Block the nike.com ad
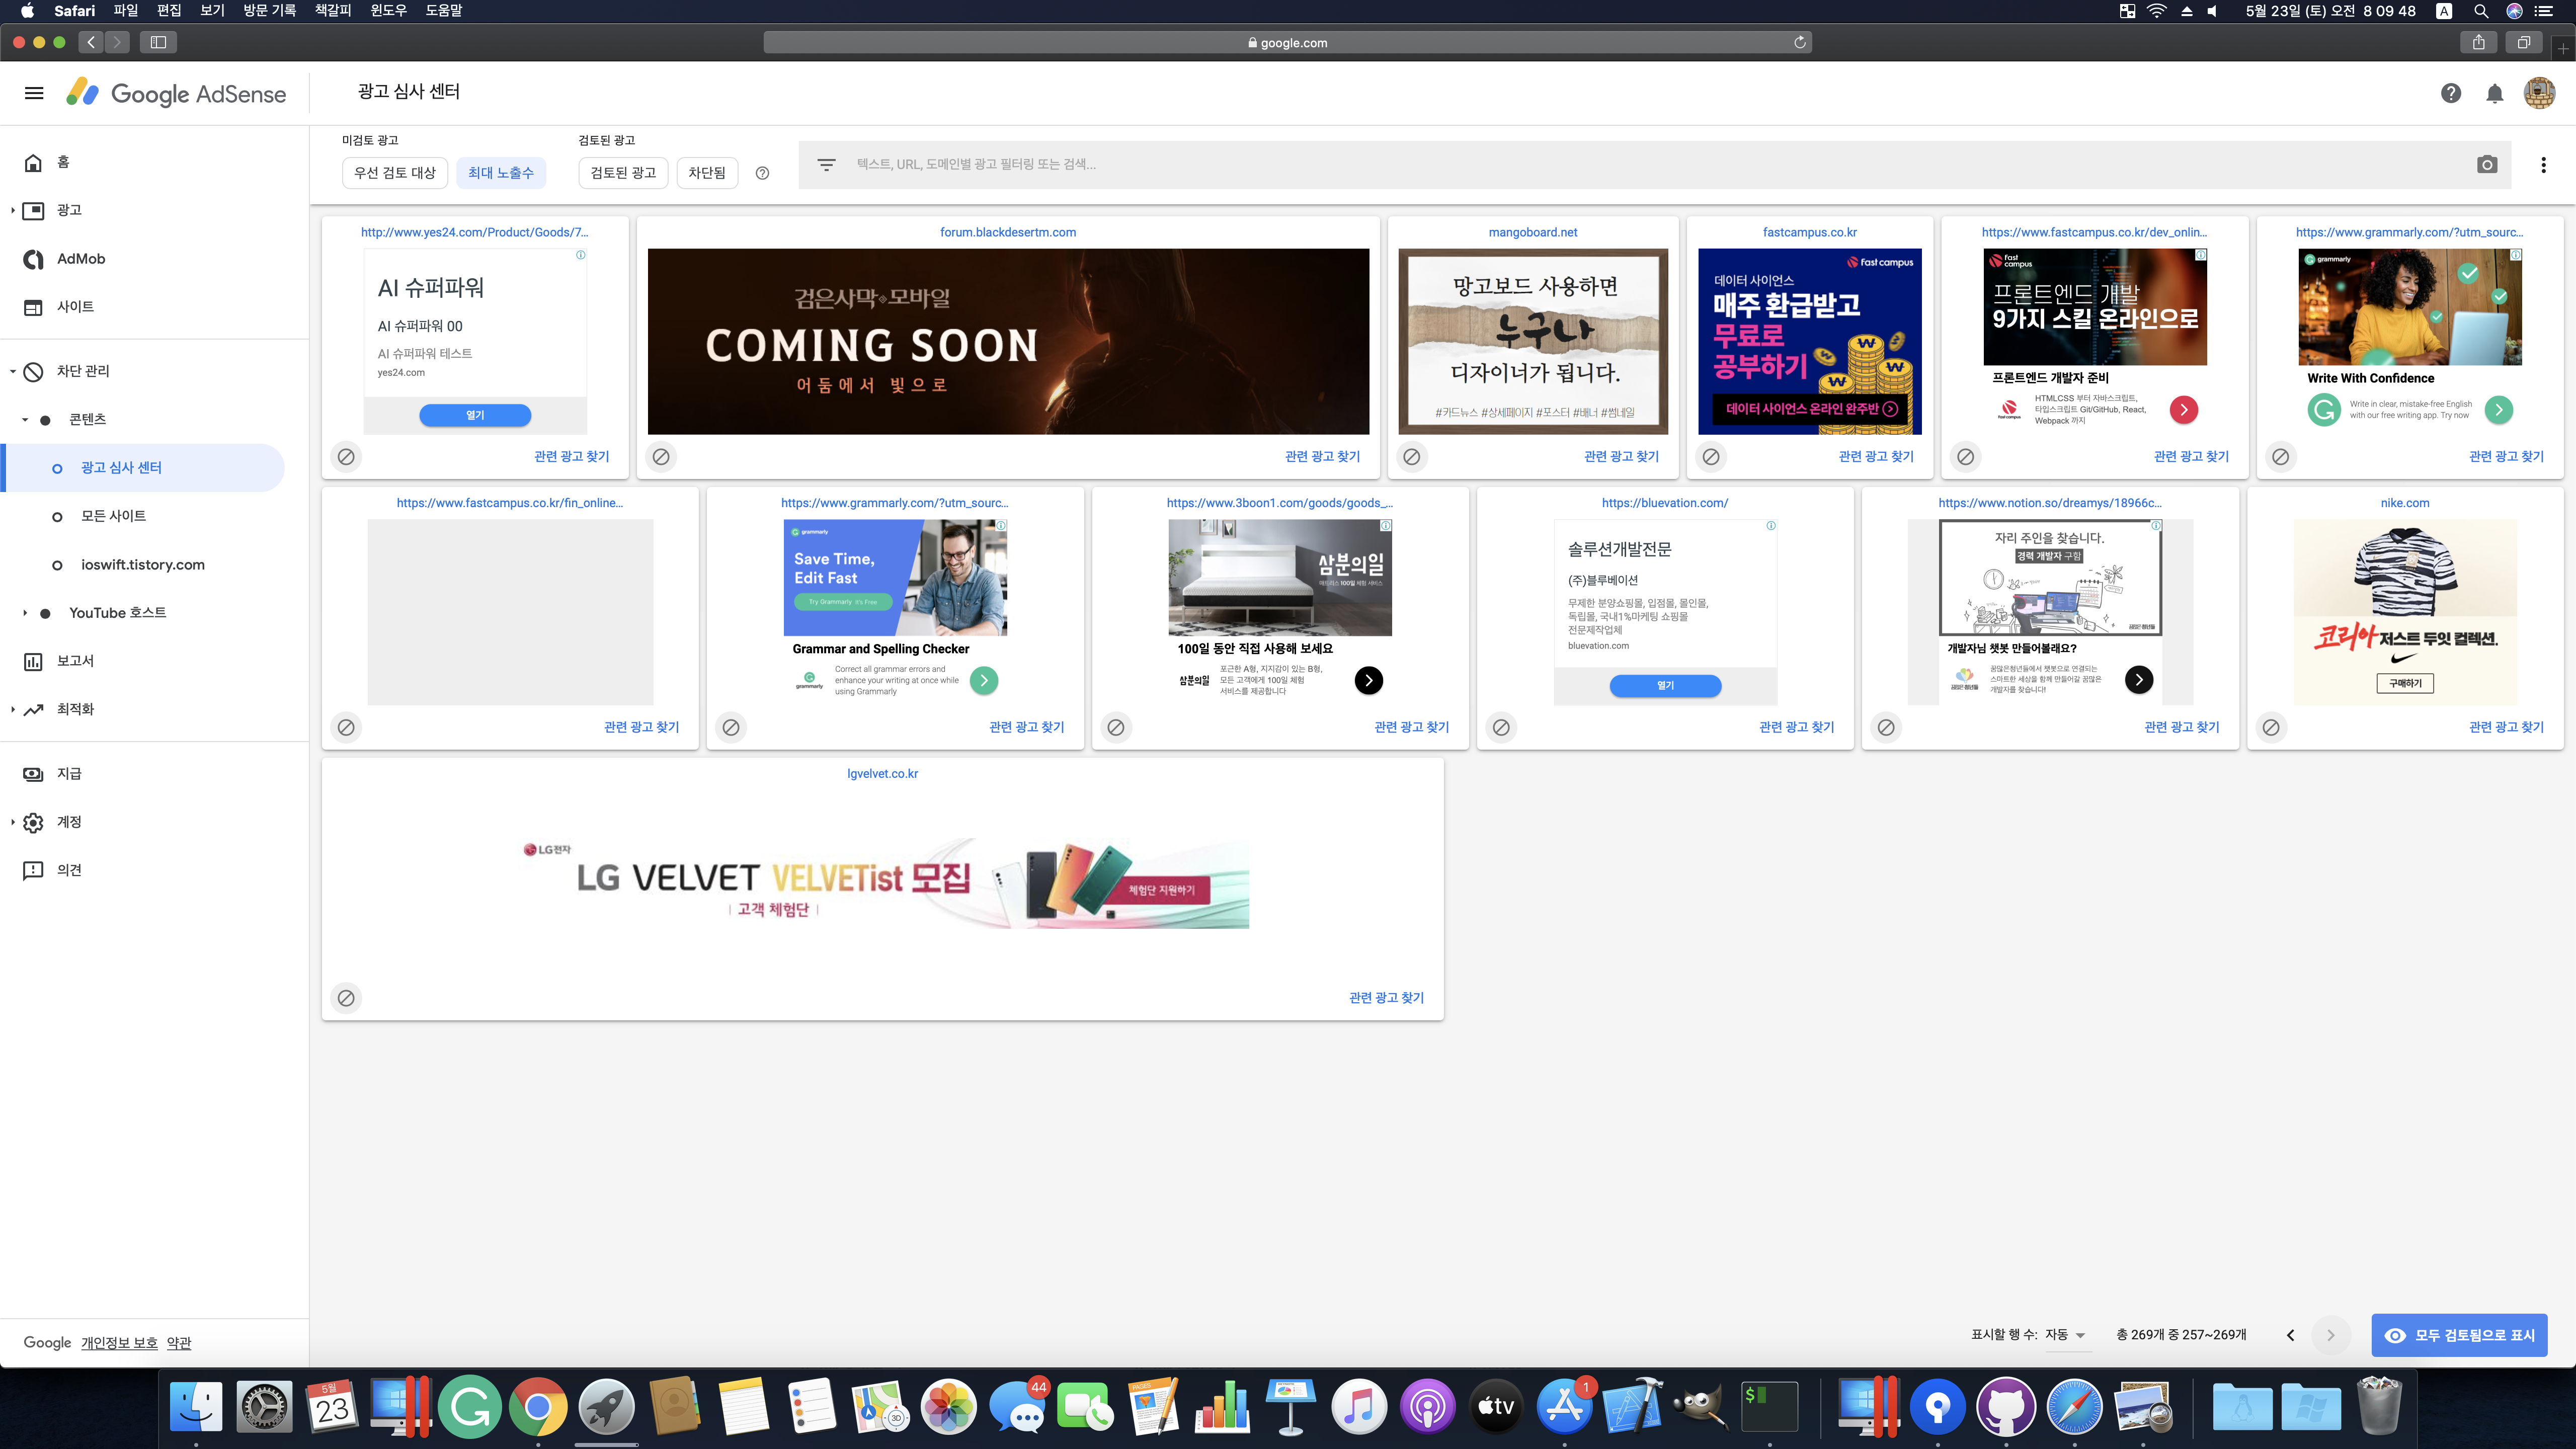The height and width of the screenshot is (1449, 2576). tap(2270, 727)
